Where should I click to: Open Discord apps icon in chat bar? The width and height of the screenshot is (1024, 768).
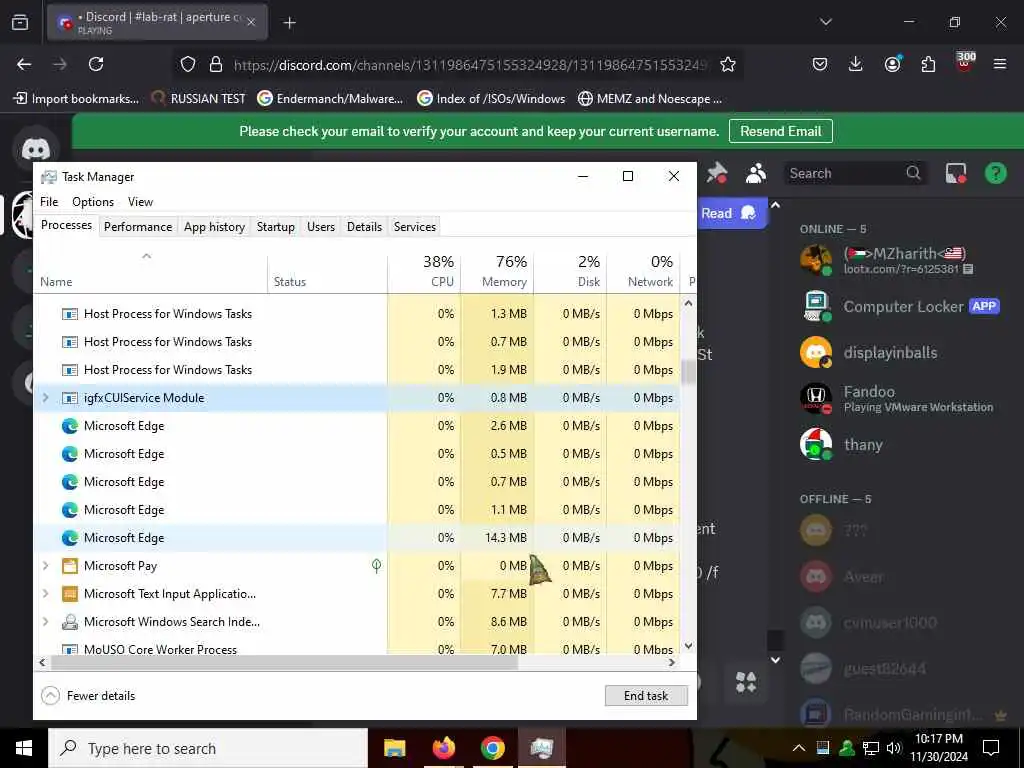point(746,682)
